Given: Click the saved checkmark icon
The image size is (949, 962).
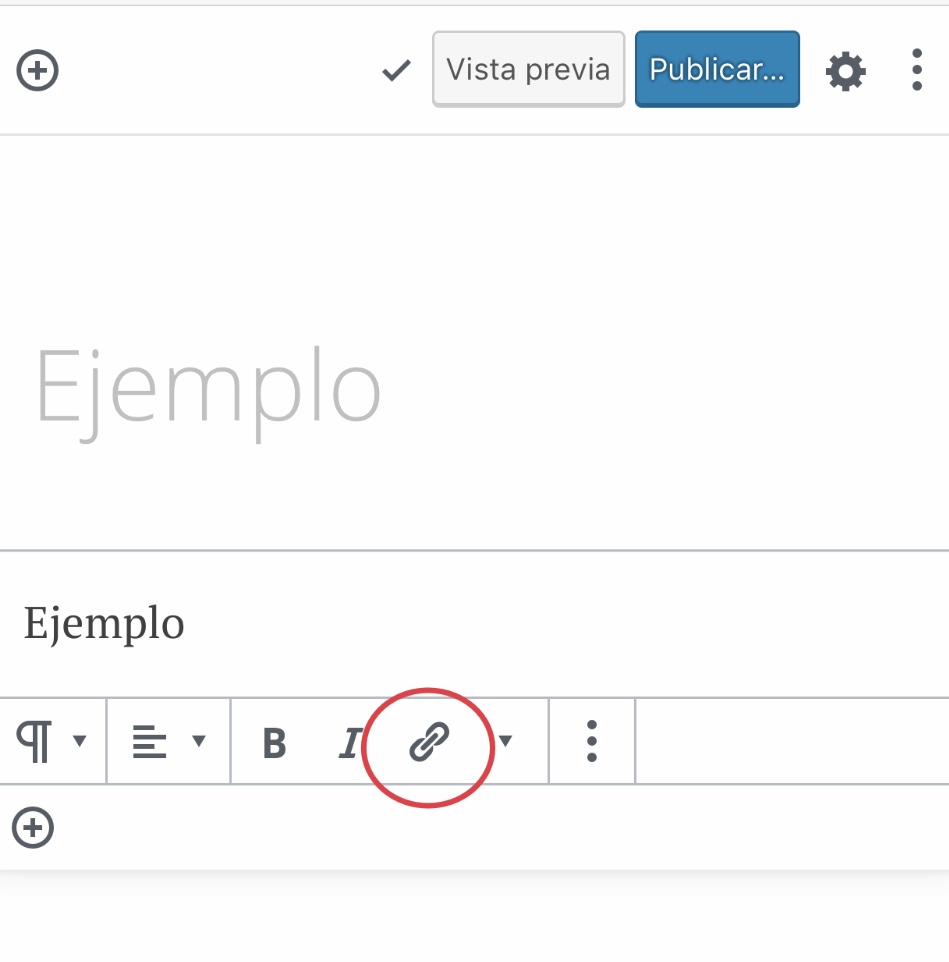Looking at the screenshot, I should click(397, 70).
